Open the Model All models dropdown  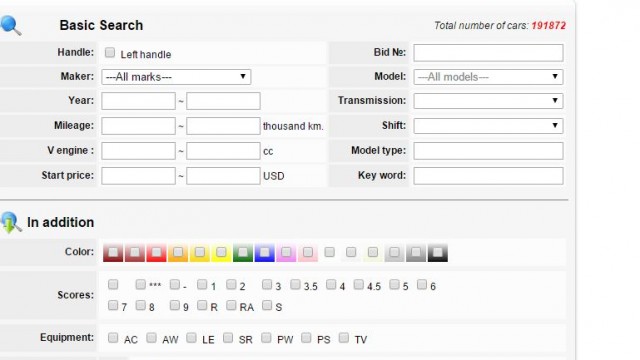tap(488, 77)
